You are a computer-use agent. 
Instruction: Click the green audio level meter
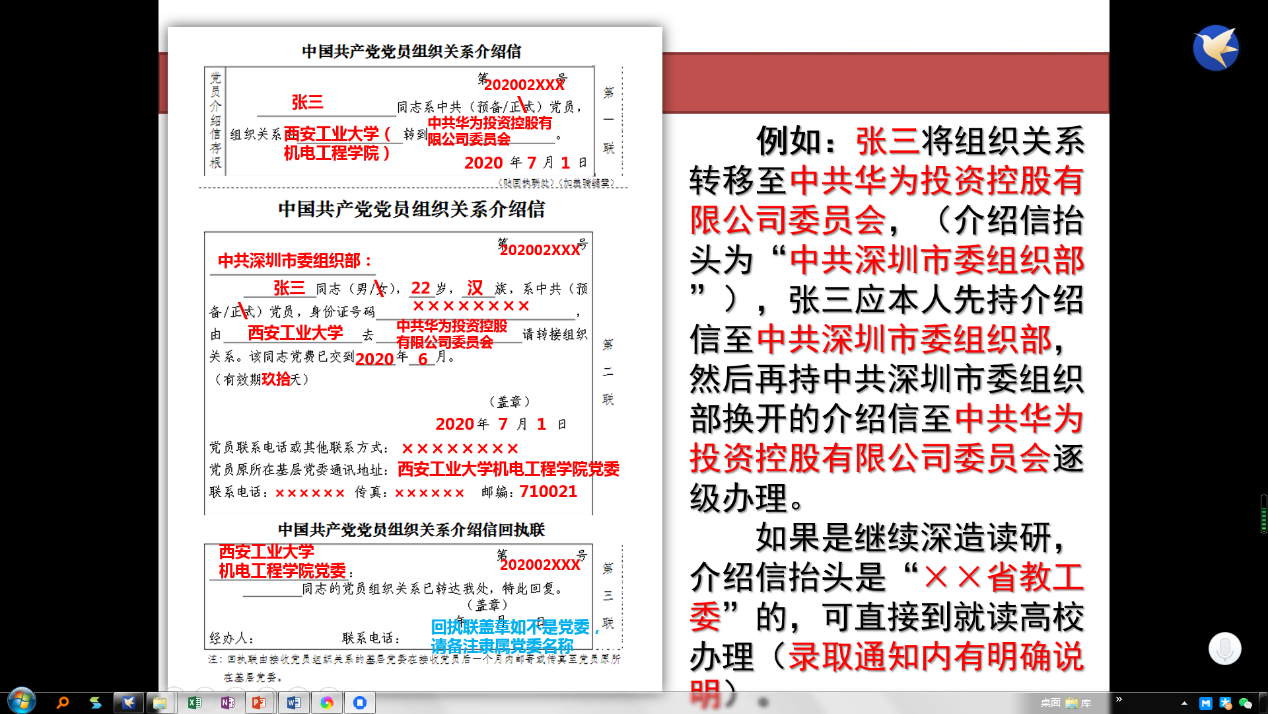[x=1263, y=515]
